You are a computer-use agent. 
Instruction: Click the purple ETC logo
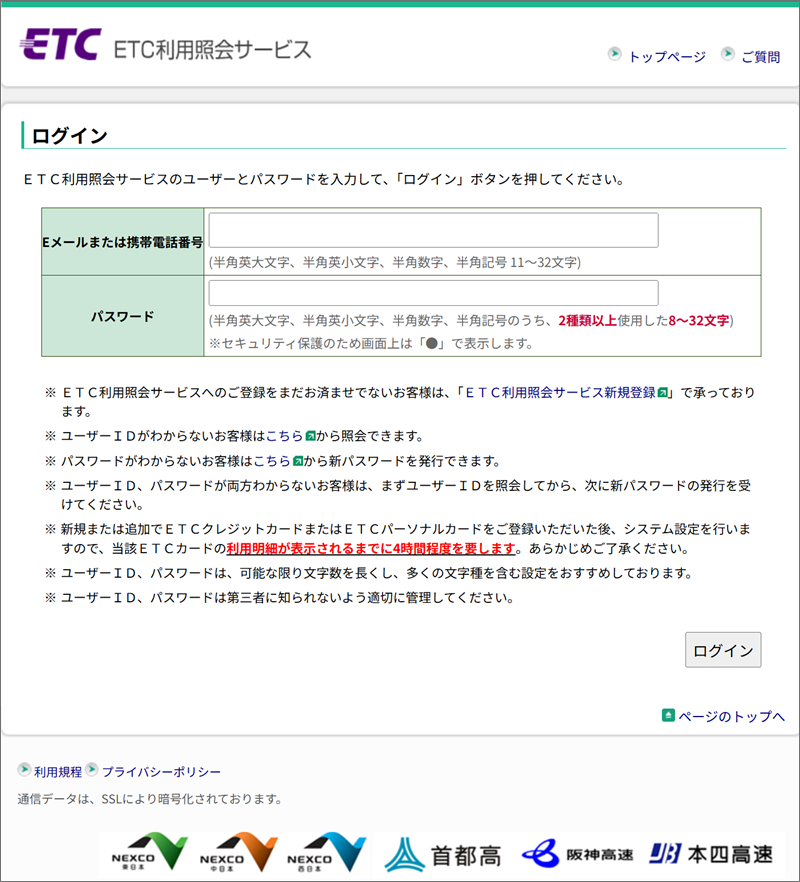[x=60, y=44]
